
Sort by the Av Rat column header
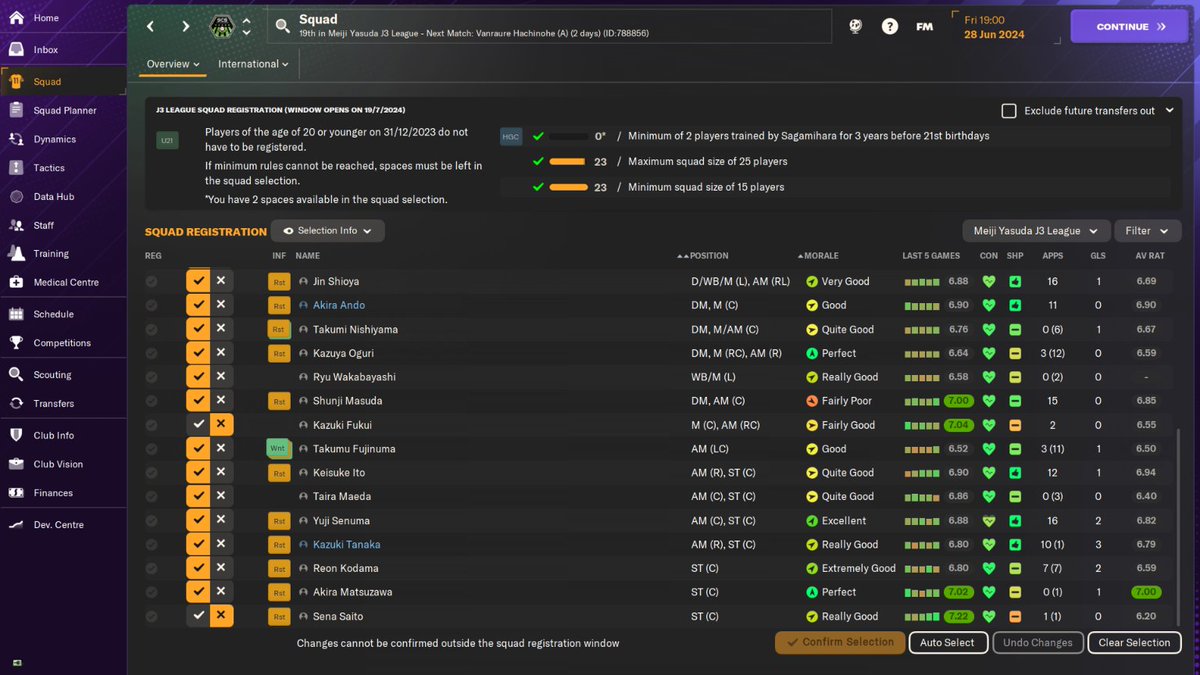[x=1149, y=256]
